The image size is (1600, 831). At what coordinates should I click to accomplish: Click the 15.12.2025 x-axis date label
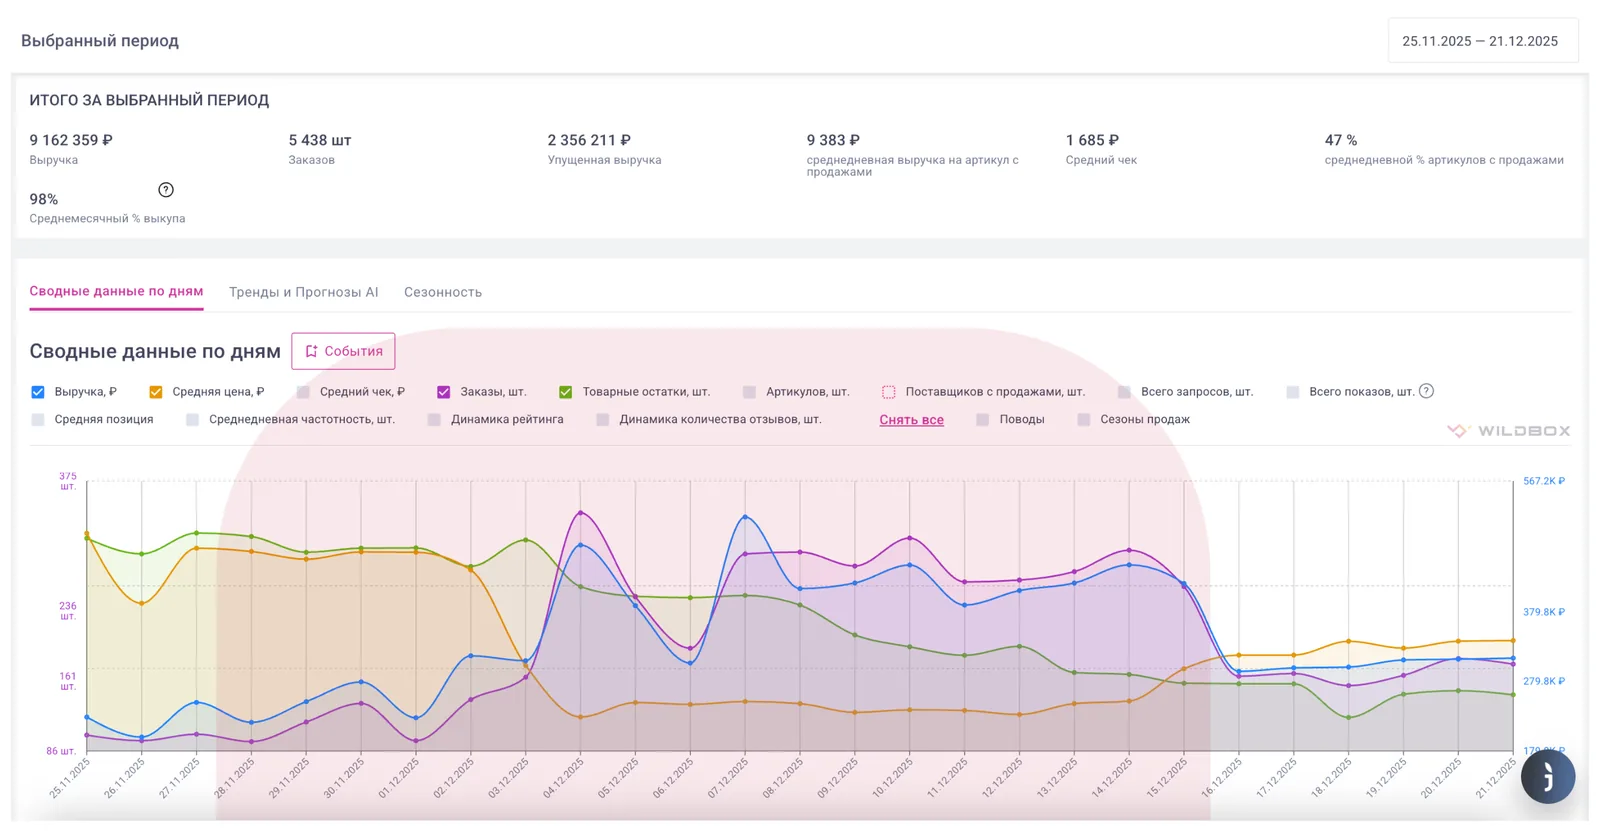1166,778
